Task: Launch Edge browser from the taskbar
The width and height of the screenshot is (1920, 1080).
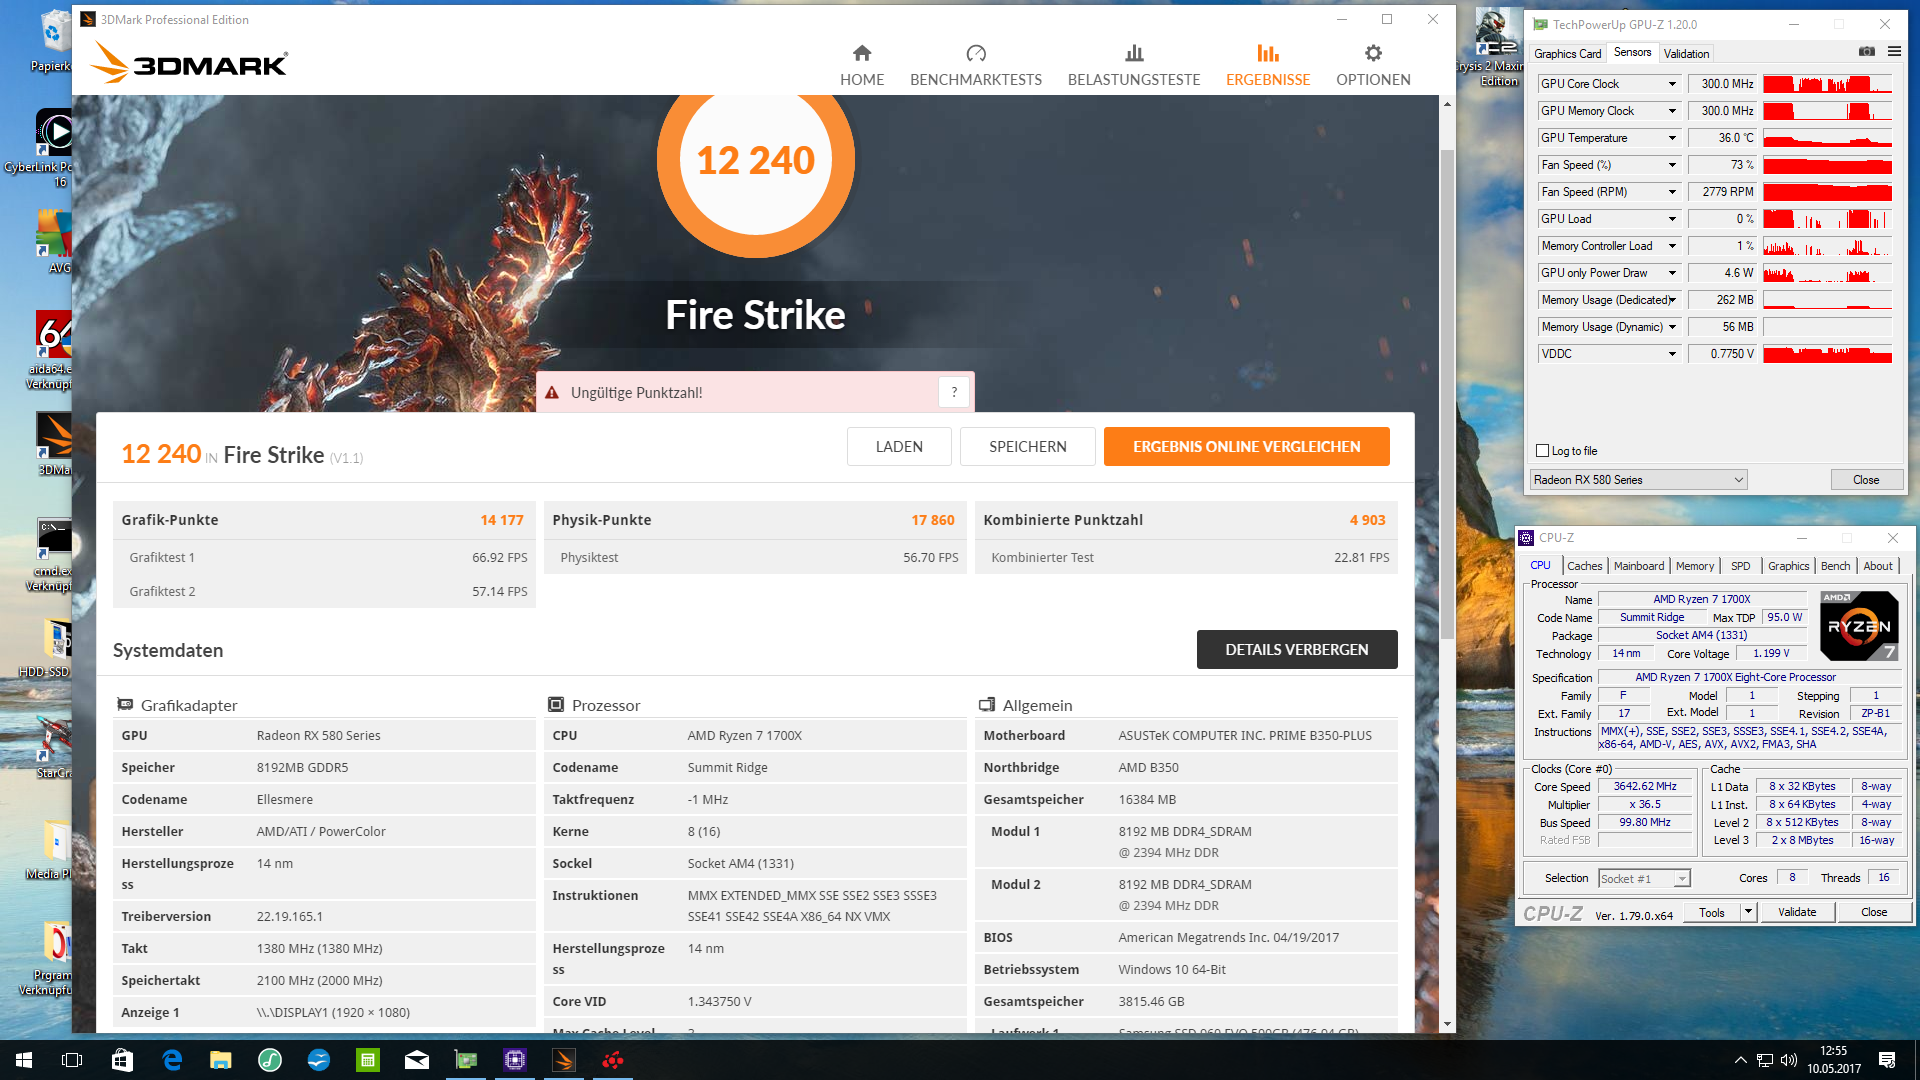Action: coord(172,1060)
